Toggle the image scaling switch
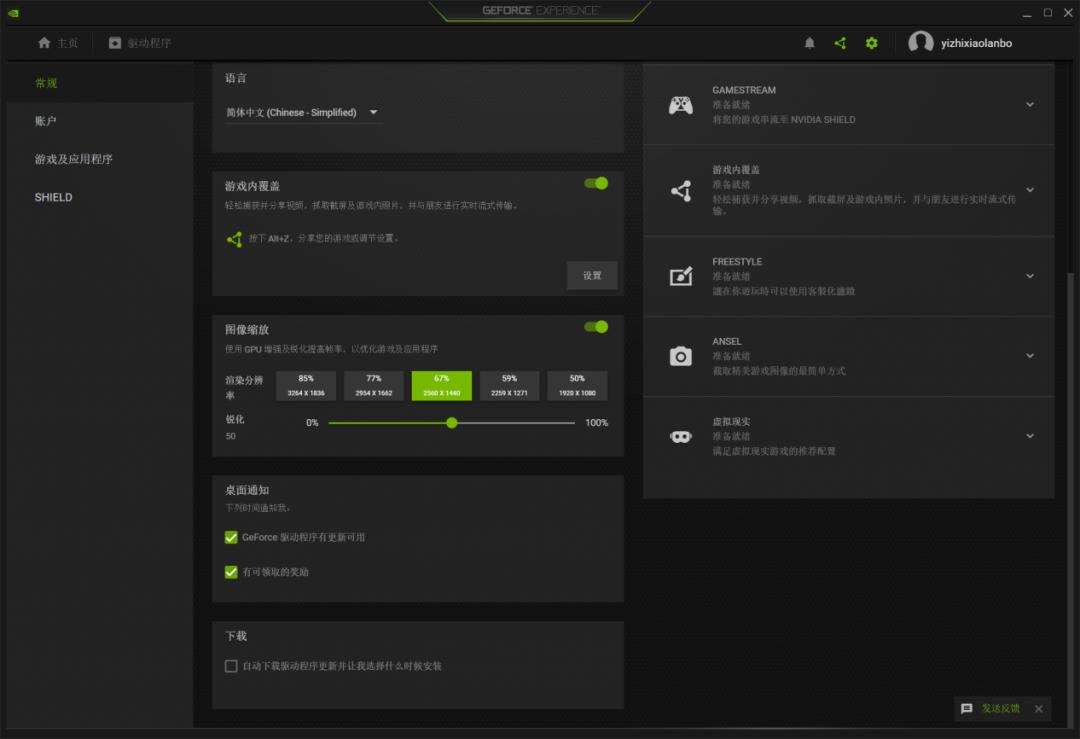 [596, 326]
